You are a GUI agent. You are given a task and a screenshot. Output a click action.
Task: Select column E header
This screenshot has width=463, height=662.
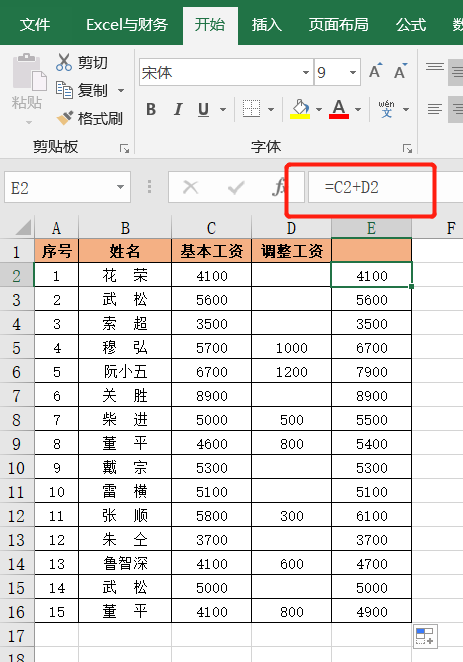[x=371, y=228]
